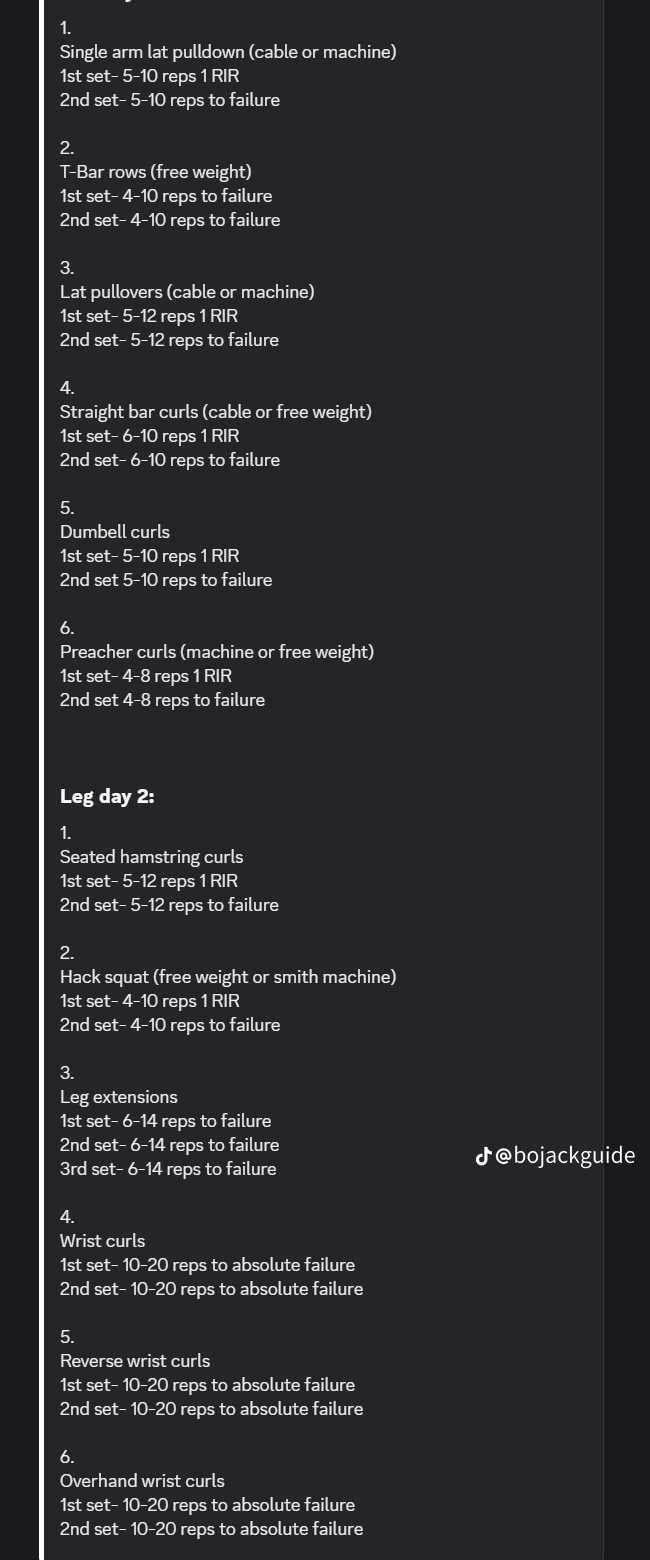This screenshot has width=650, height=1560.
Task: Select 'Hack squat' exercise text
Action: [227, 977]
